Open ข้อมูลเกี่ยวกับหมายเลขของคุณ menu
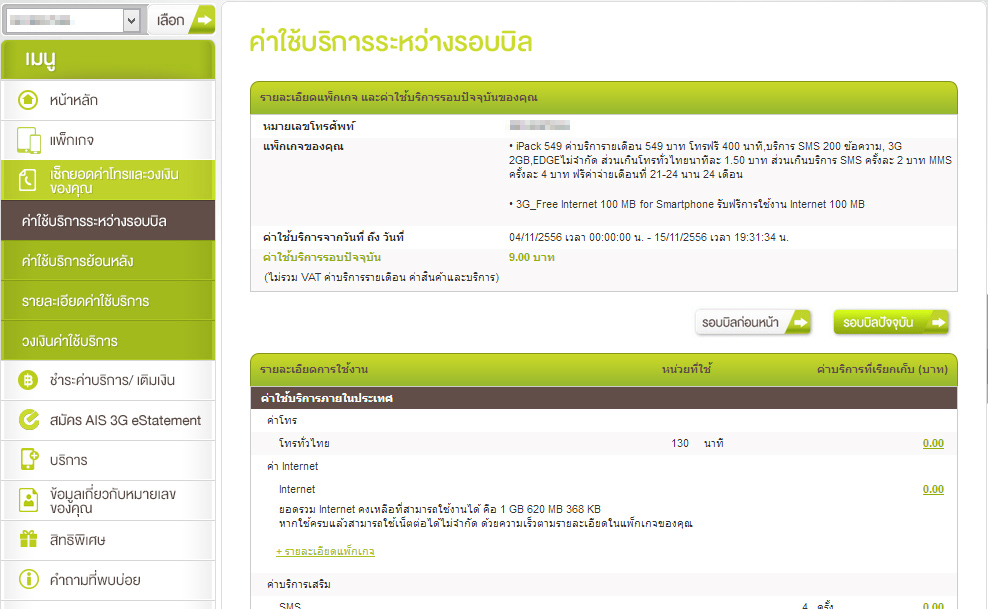The height and width of the screenshot is (609, 988). pos(108,500)
